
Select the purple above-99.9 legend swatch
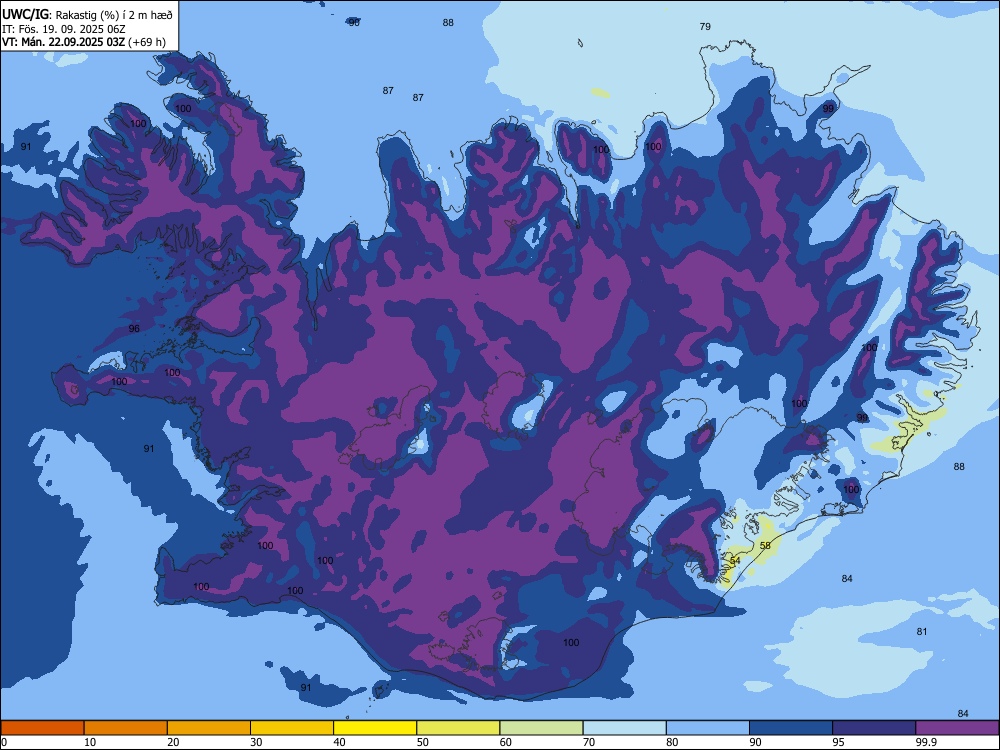point(957,728)
